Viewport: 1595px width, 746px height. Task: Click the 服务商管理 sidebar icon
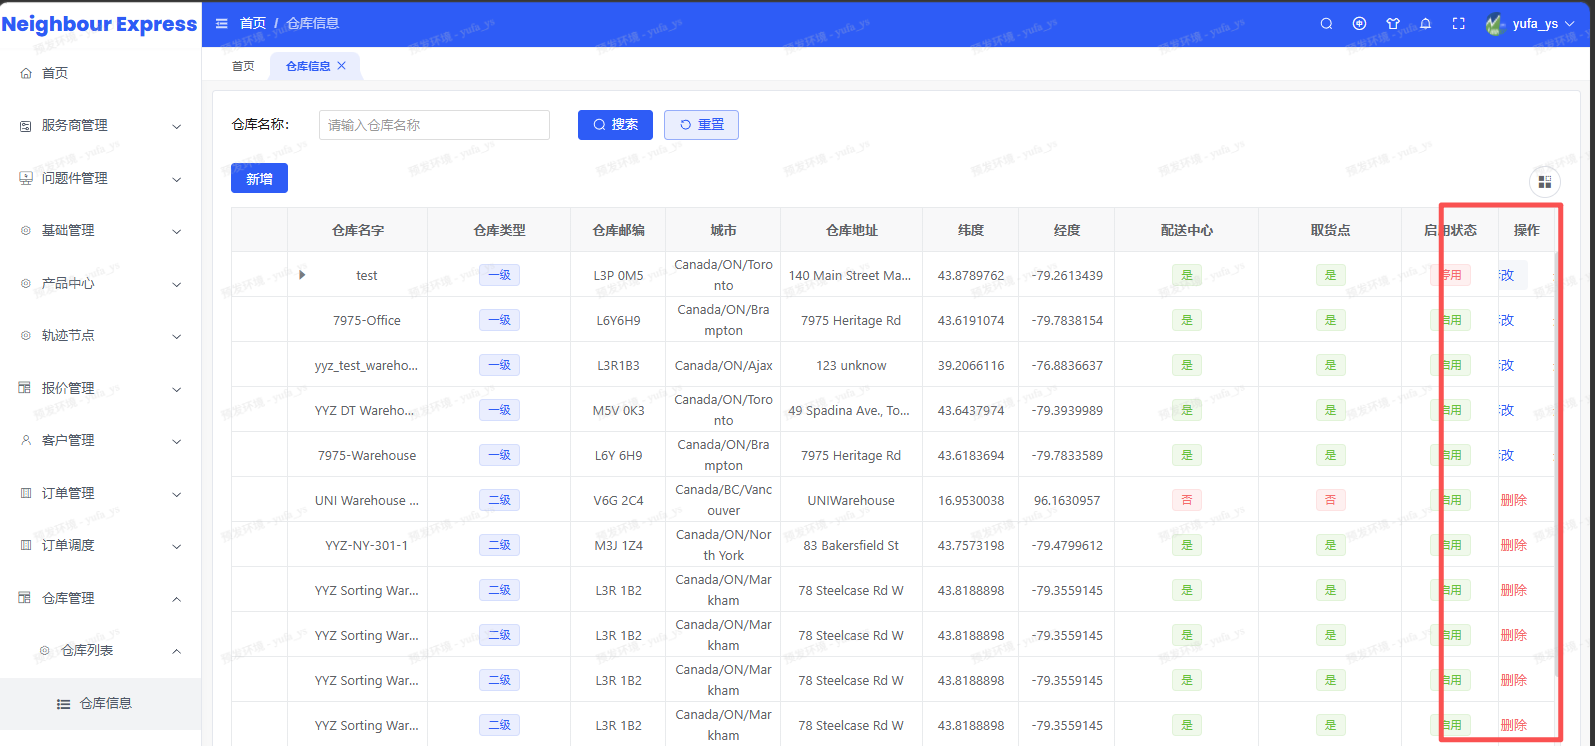pyautogui.click(x=26, y=126)
